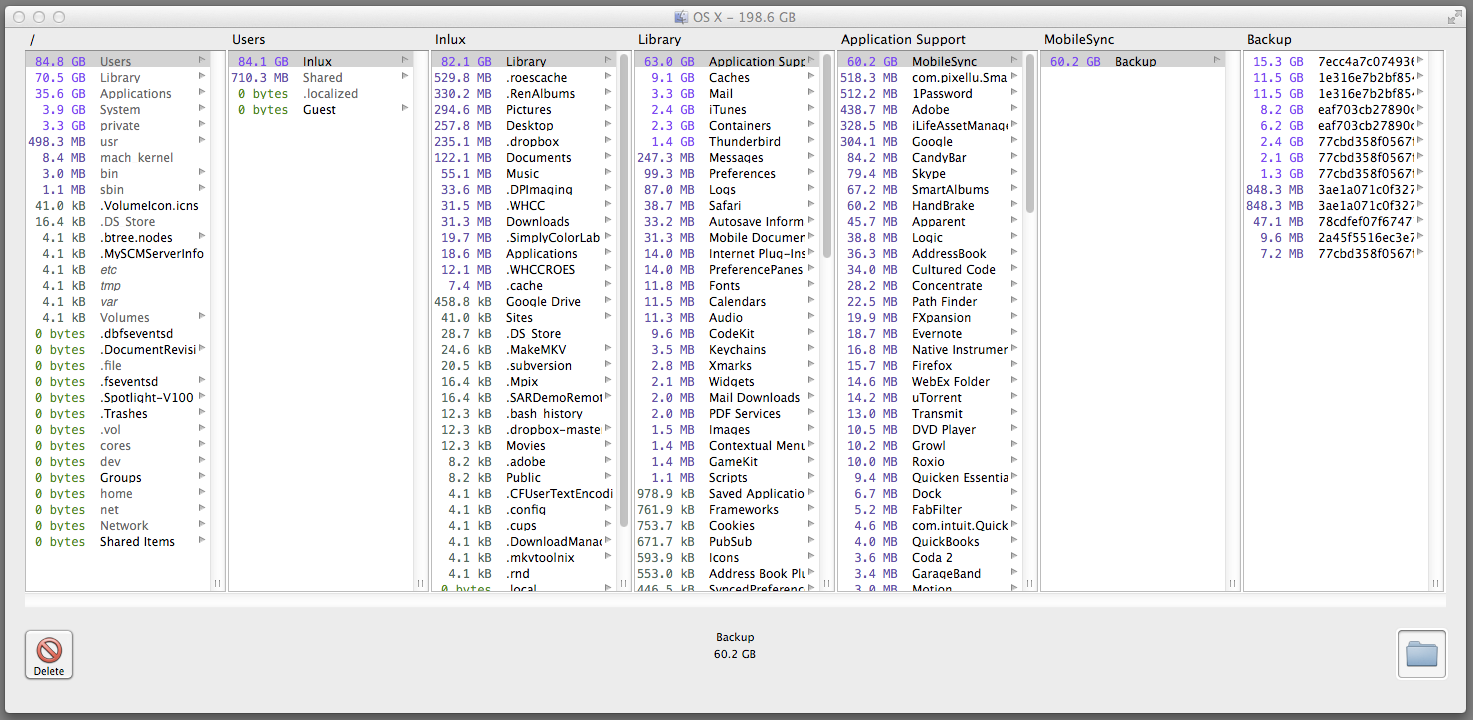Select the Users row at 84.8 GB

coord(118,61)
